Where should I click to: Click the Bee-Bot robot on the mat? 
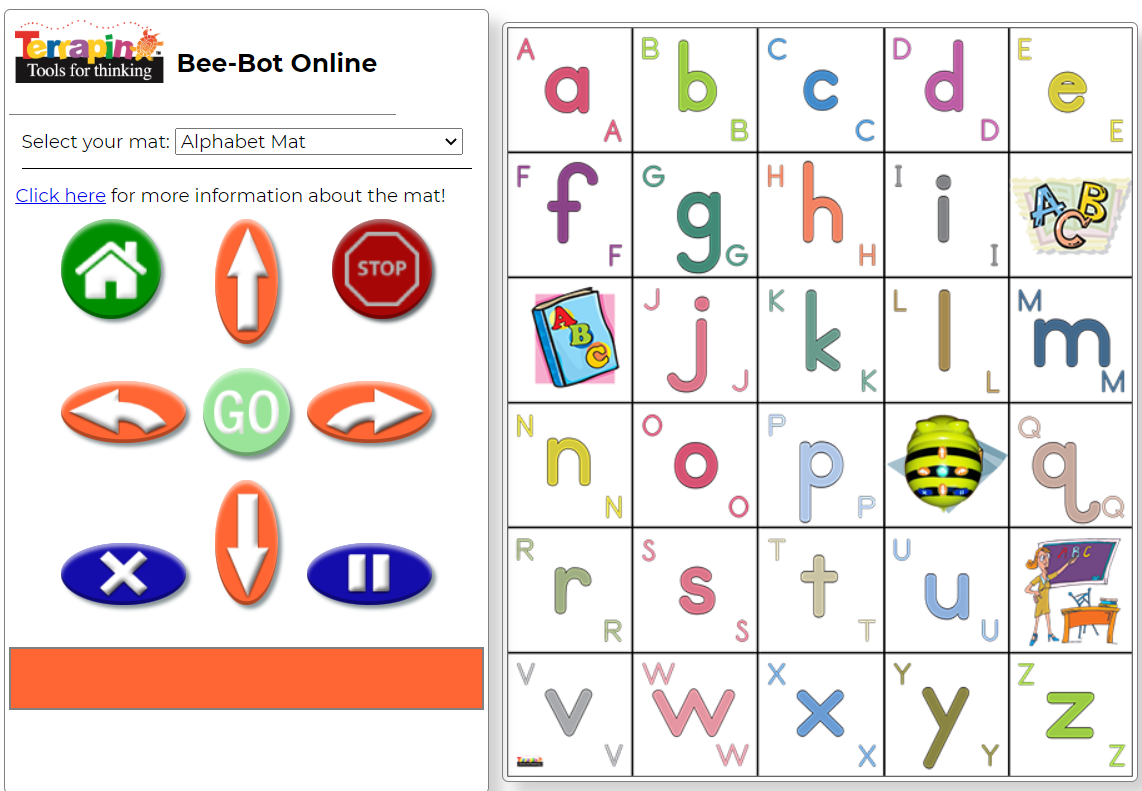pyautogui.click(x=945, y=464)
